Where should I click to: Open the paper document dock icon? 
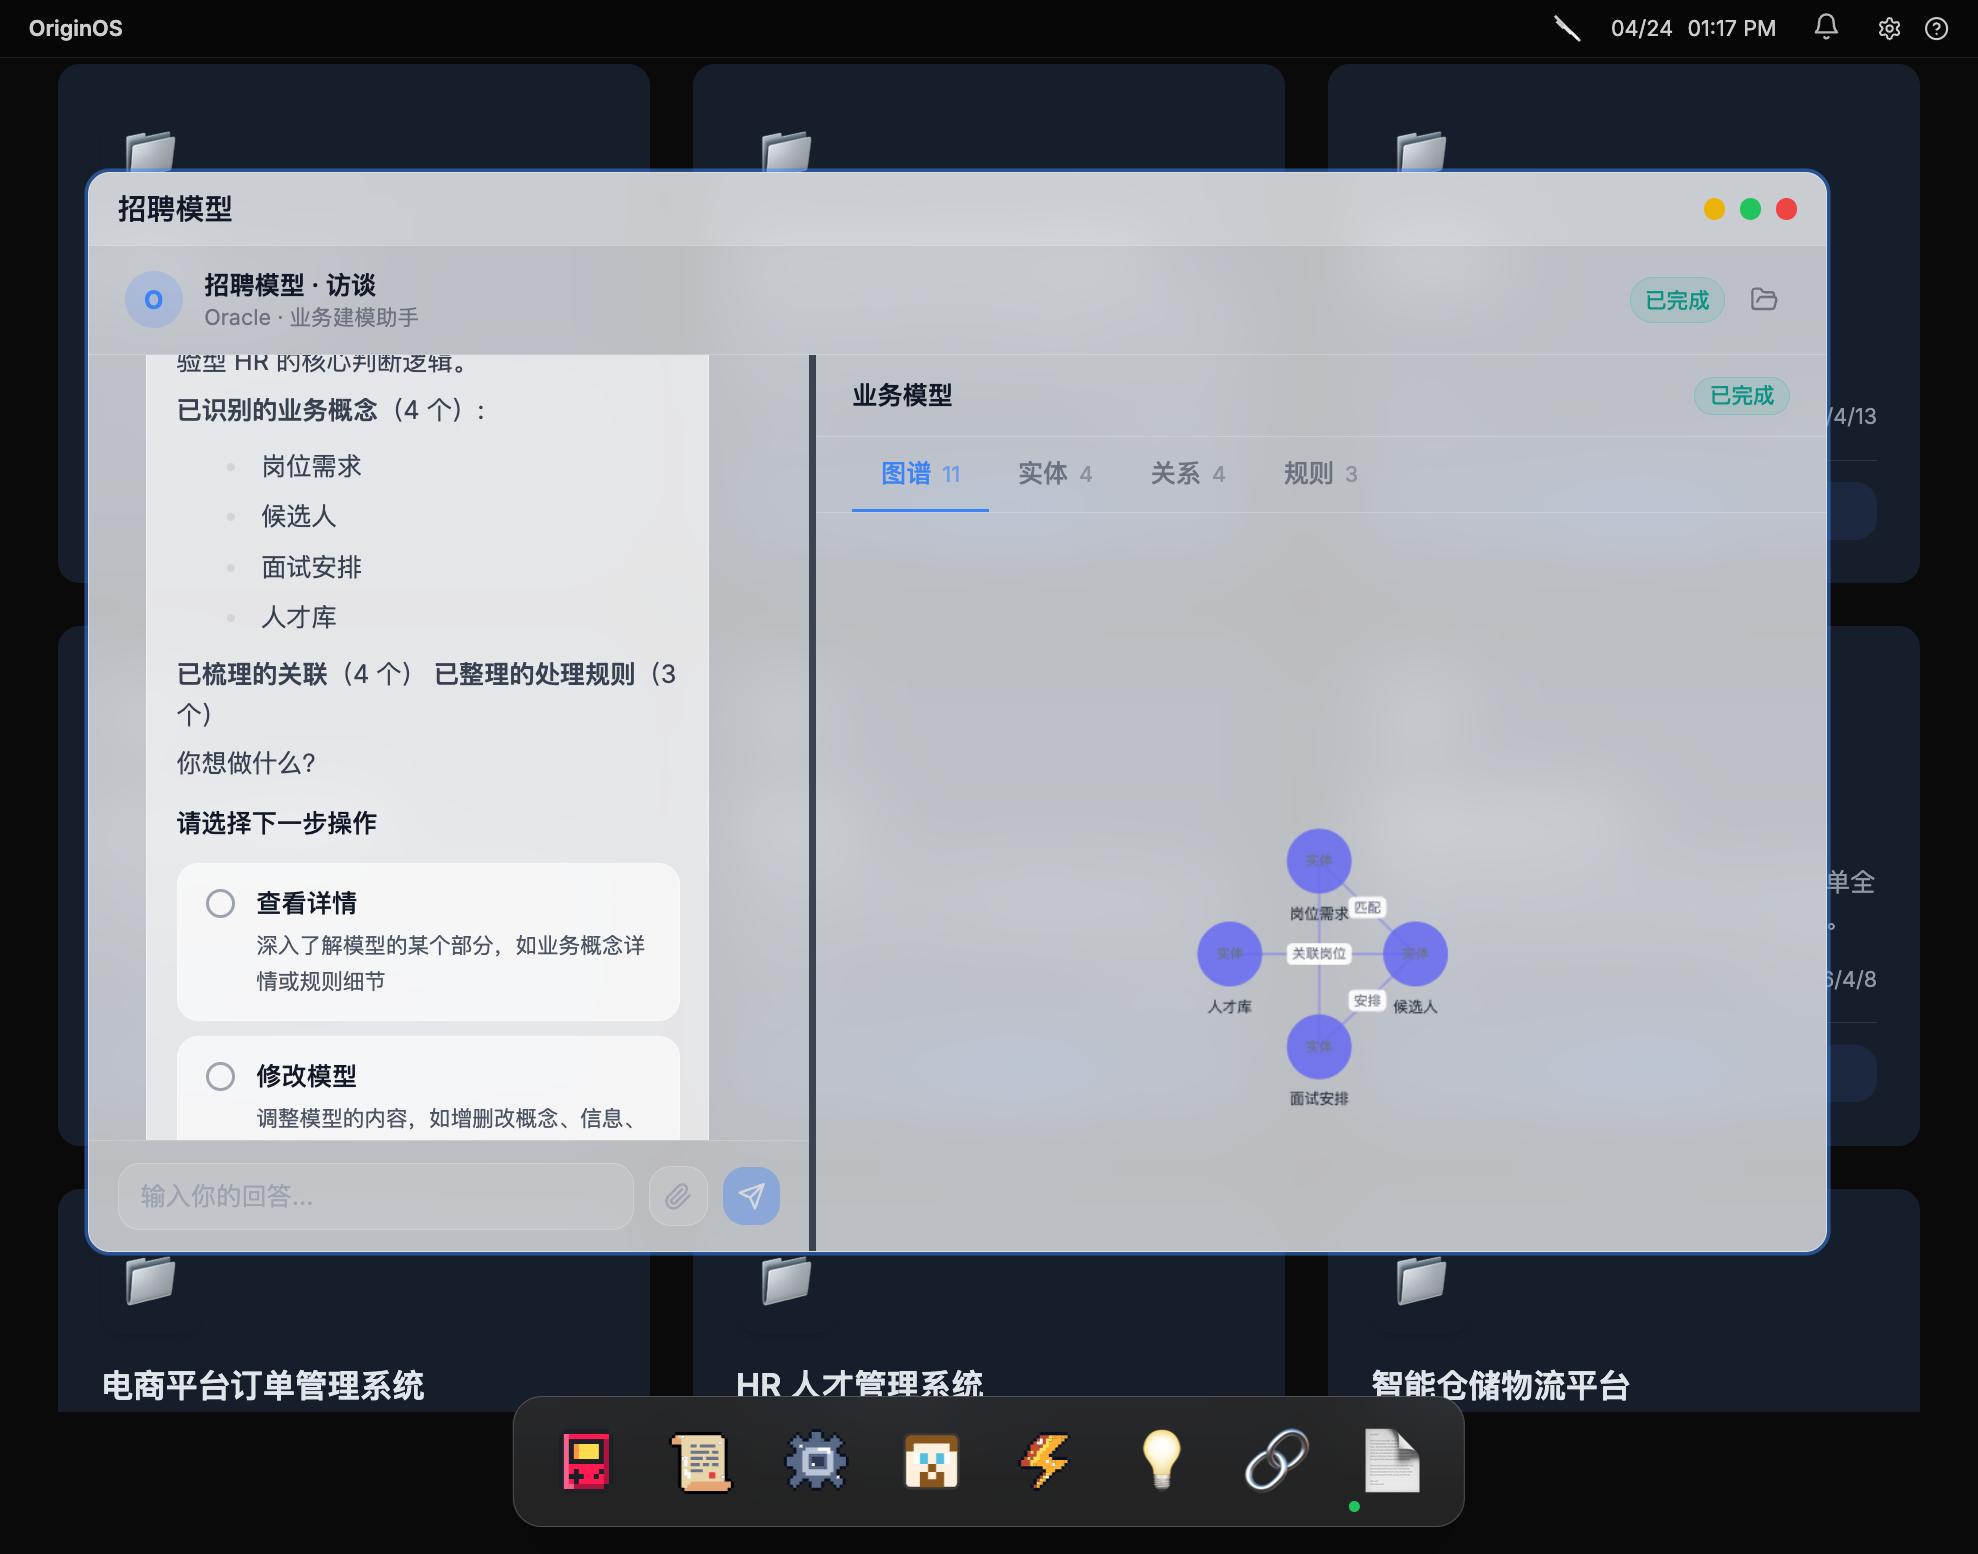[x=1391, y=1461]
